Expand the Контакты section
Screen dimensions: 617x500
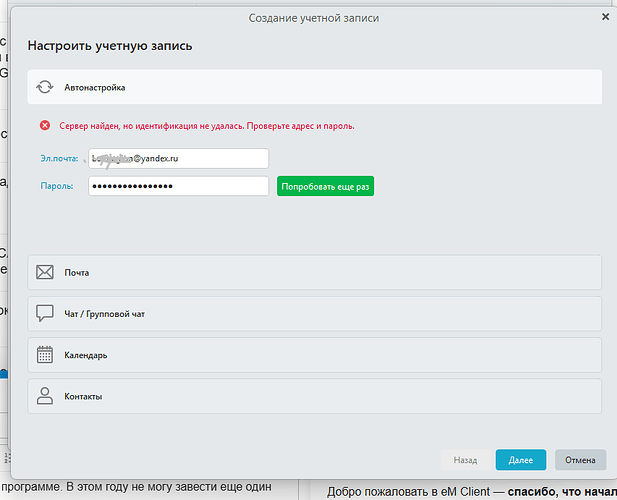pyautogui.click(x=314, y=396)
